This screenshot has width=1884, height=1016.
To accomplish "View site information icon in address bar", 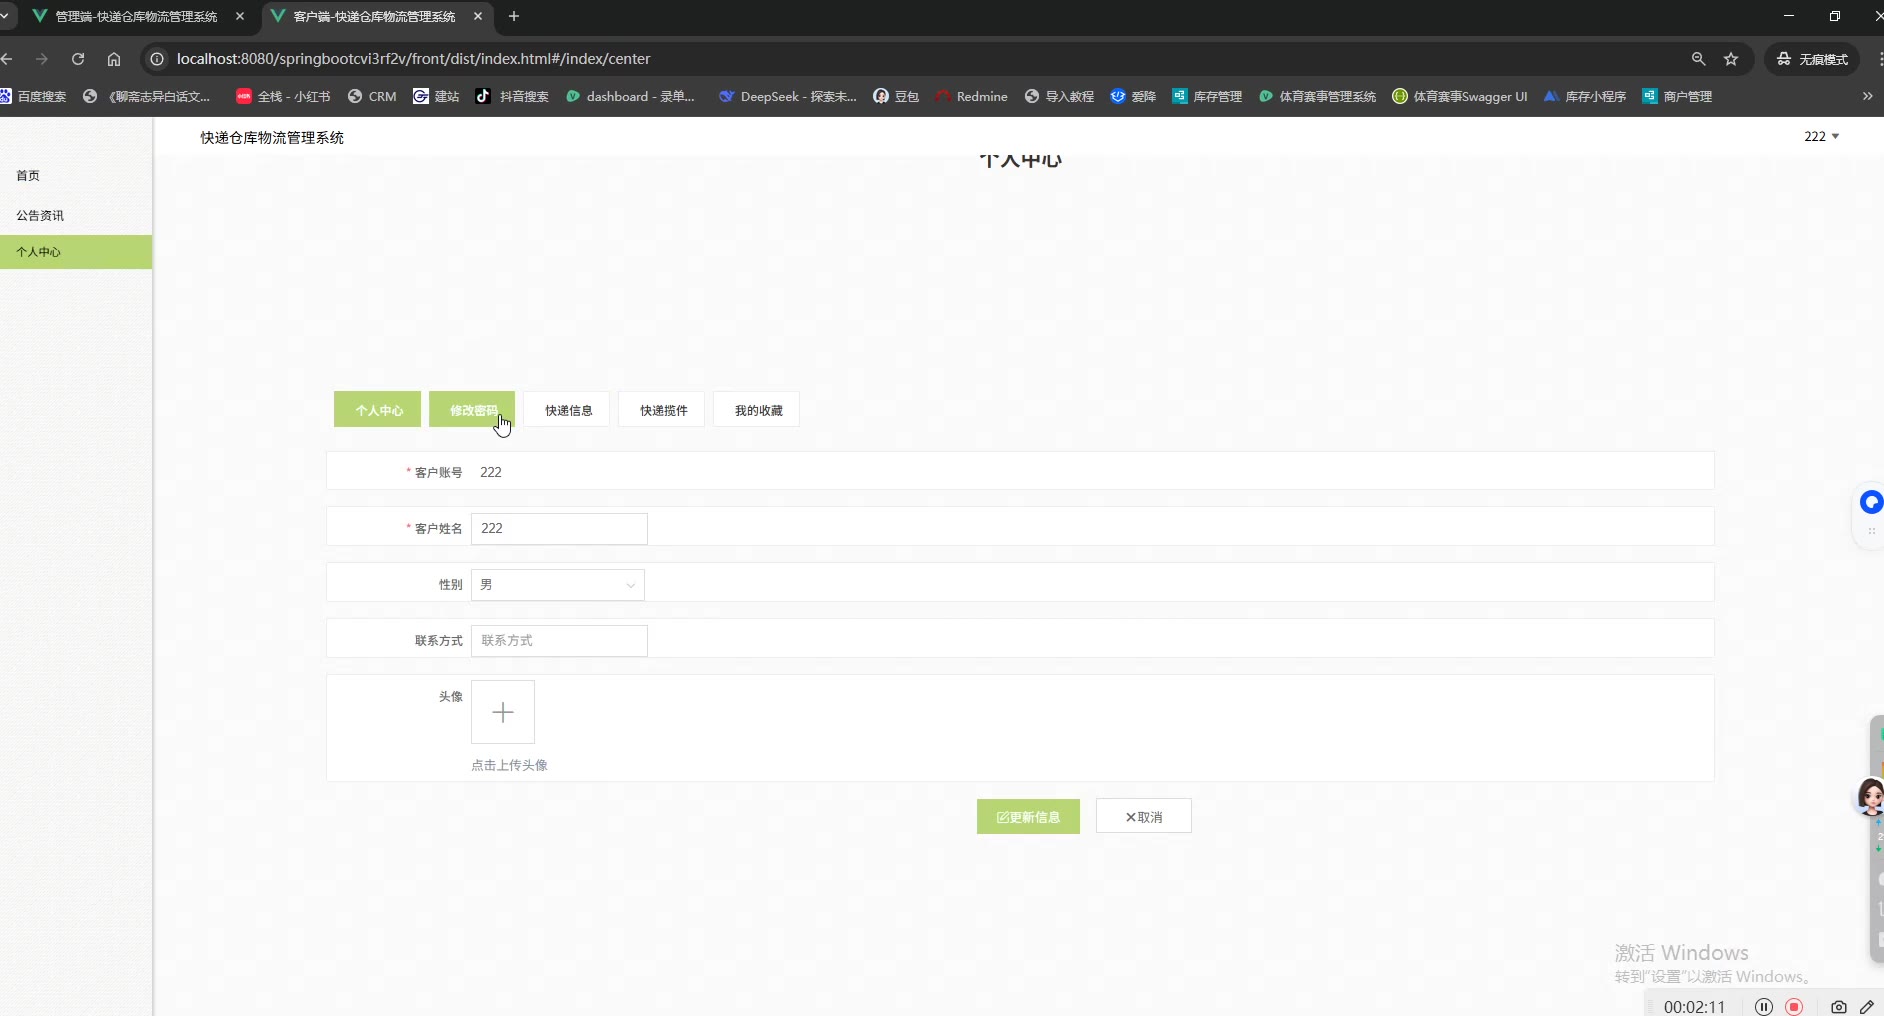I will [157, 59].
